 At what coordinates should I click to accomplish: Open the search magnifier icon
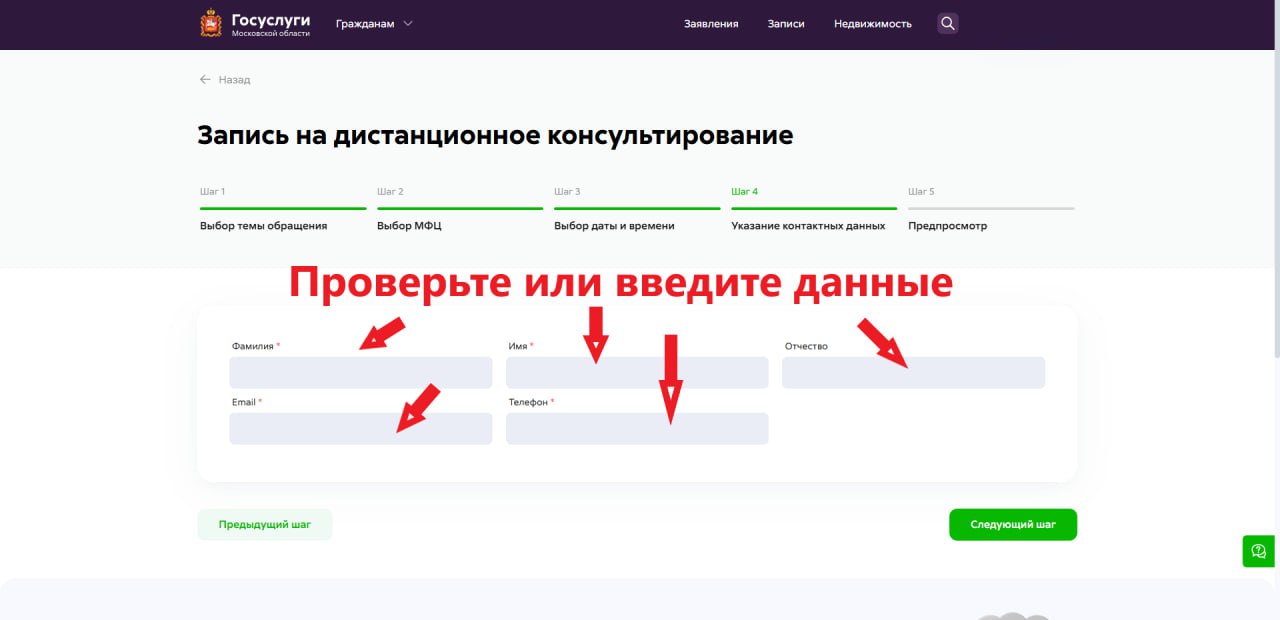pos(947,23)
